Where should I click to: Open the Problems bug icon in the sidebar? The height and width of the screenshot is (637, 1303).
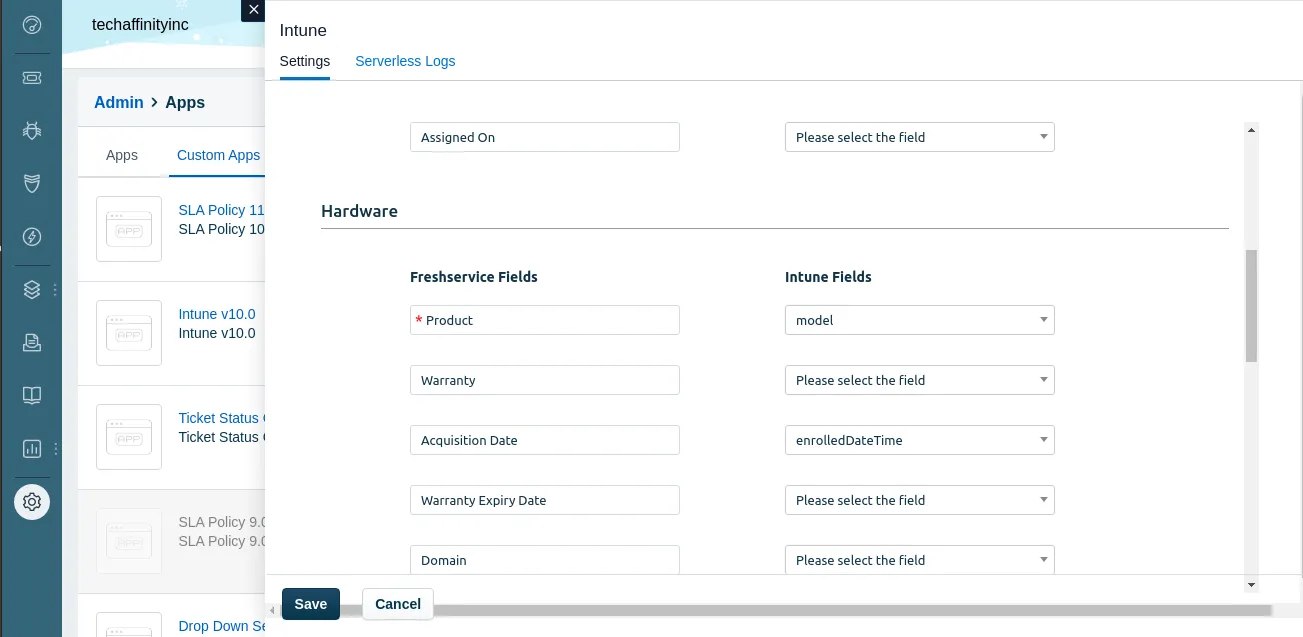coord(31,130)
